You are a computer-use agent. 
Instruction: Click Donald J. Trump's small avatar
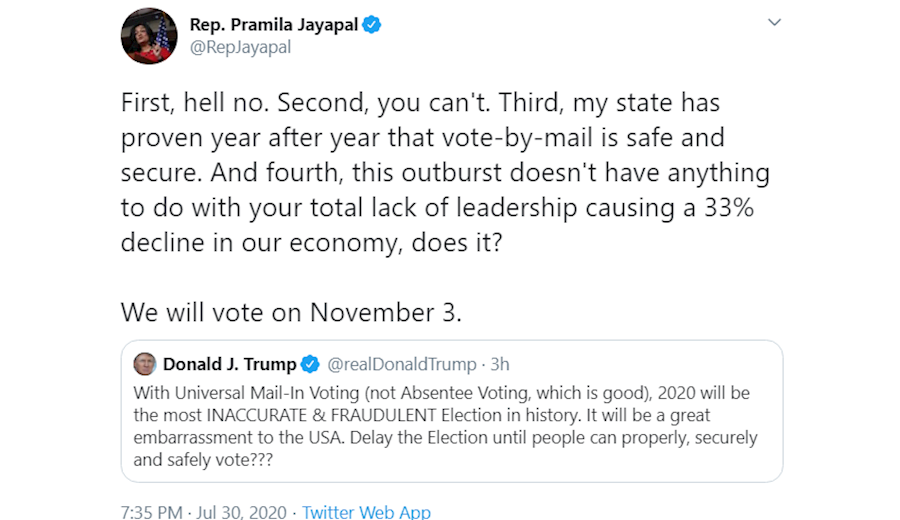click(145, 364)
